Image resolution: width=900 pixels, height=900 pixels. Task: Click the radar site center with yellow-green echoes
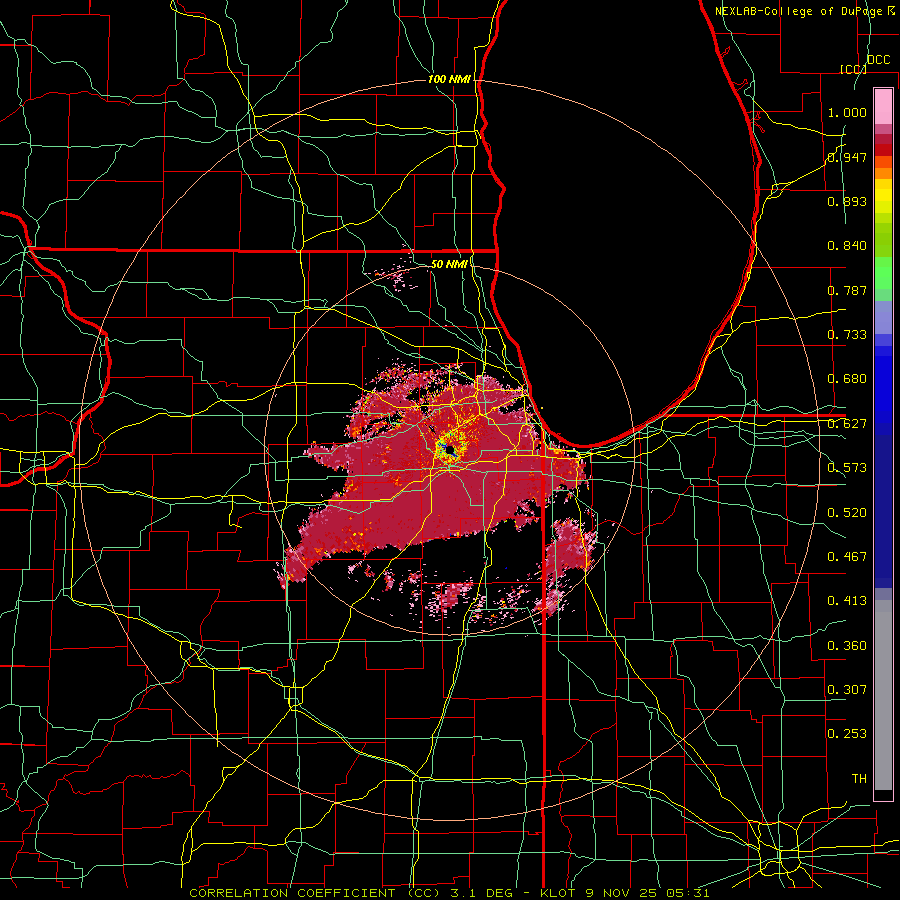[448, 448]
